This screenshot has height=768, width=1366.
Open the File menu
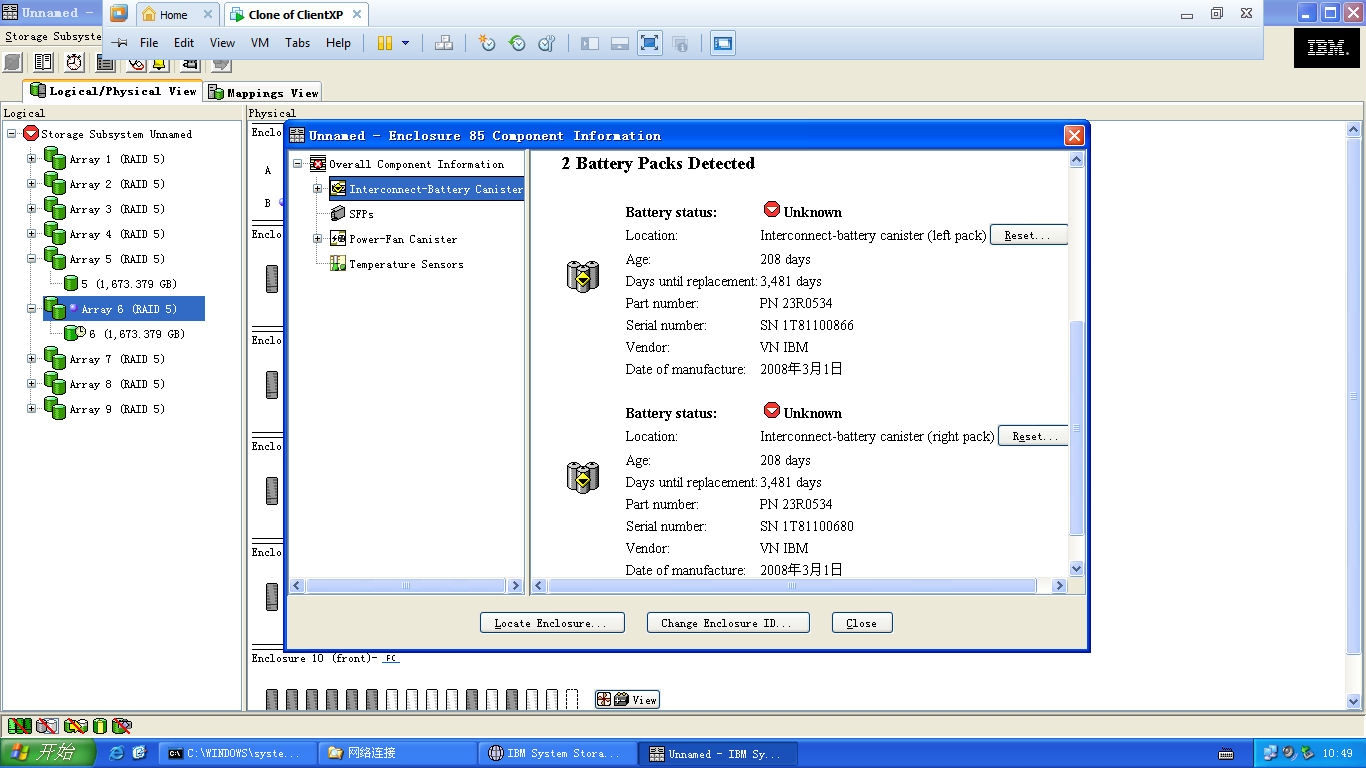click(149, 43)
